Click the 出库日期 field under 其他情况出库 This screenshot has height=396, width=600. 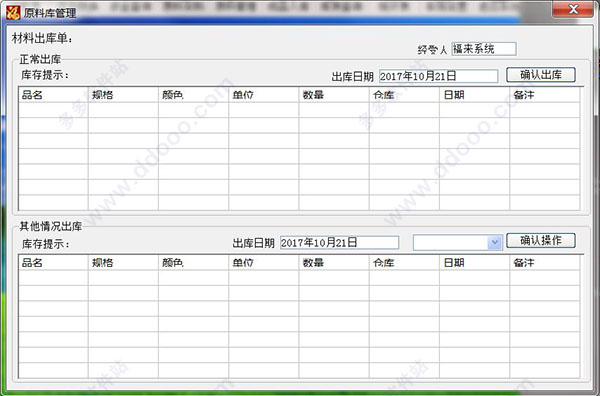click(x=339, y=243)
